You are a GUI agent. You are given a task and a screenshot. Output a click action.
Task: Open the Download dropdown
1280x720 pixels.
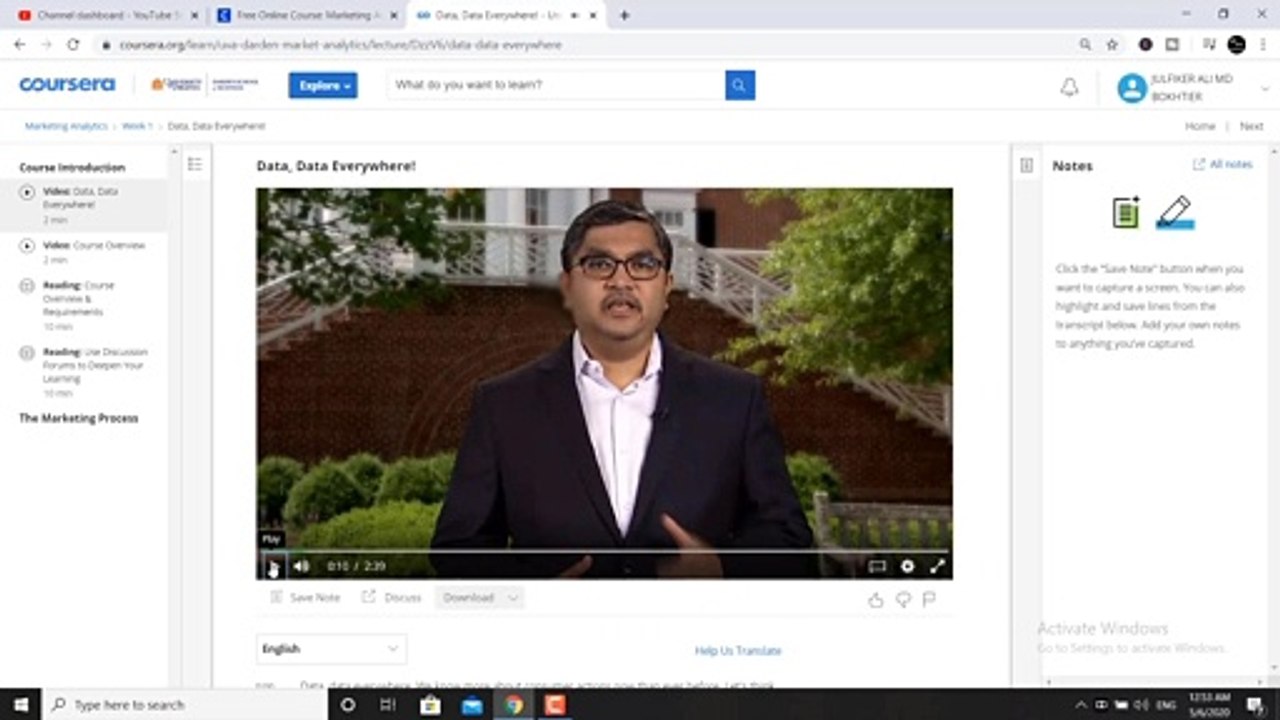tap(480, 598)
